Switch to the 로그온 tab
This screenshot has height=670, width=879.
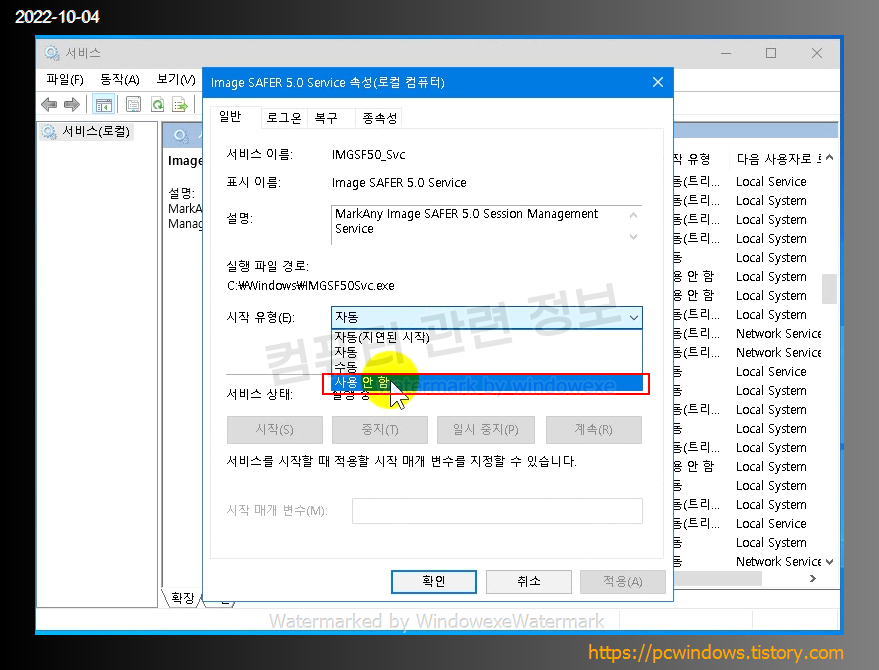point(284,118)
